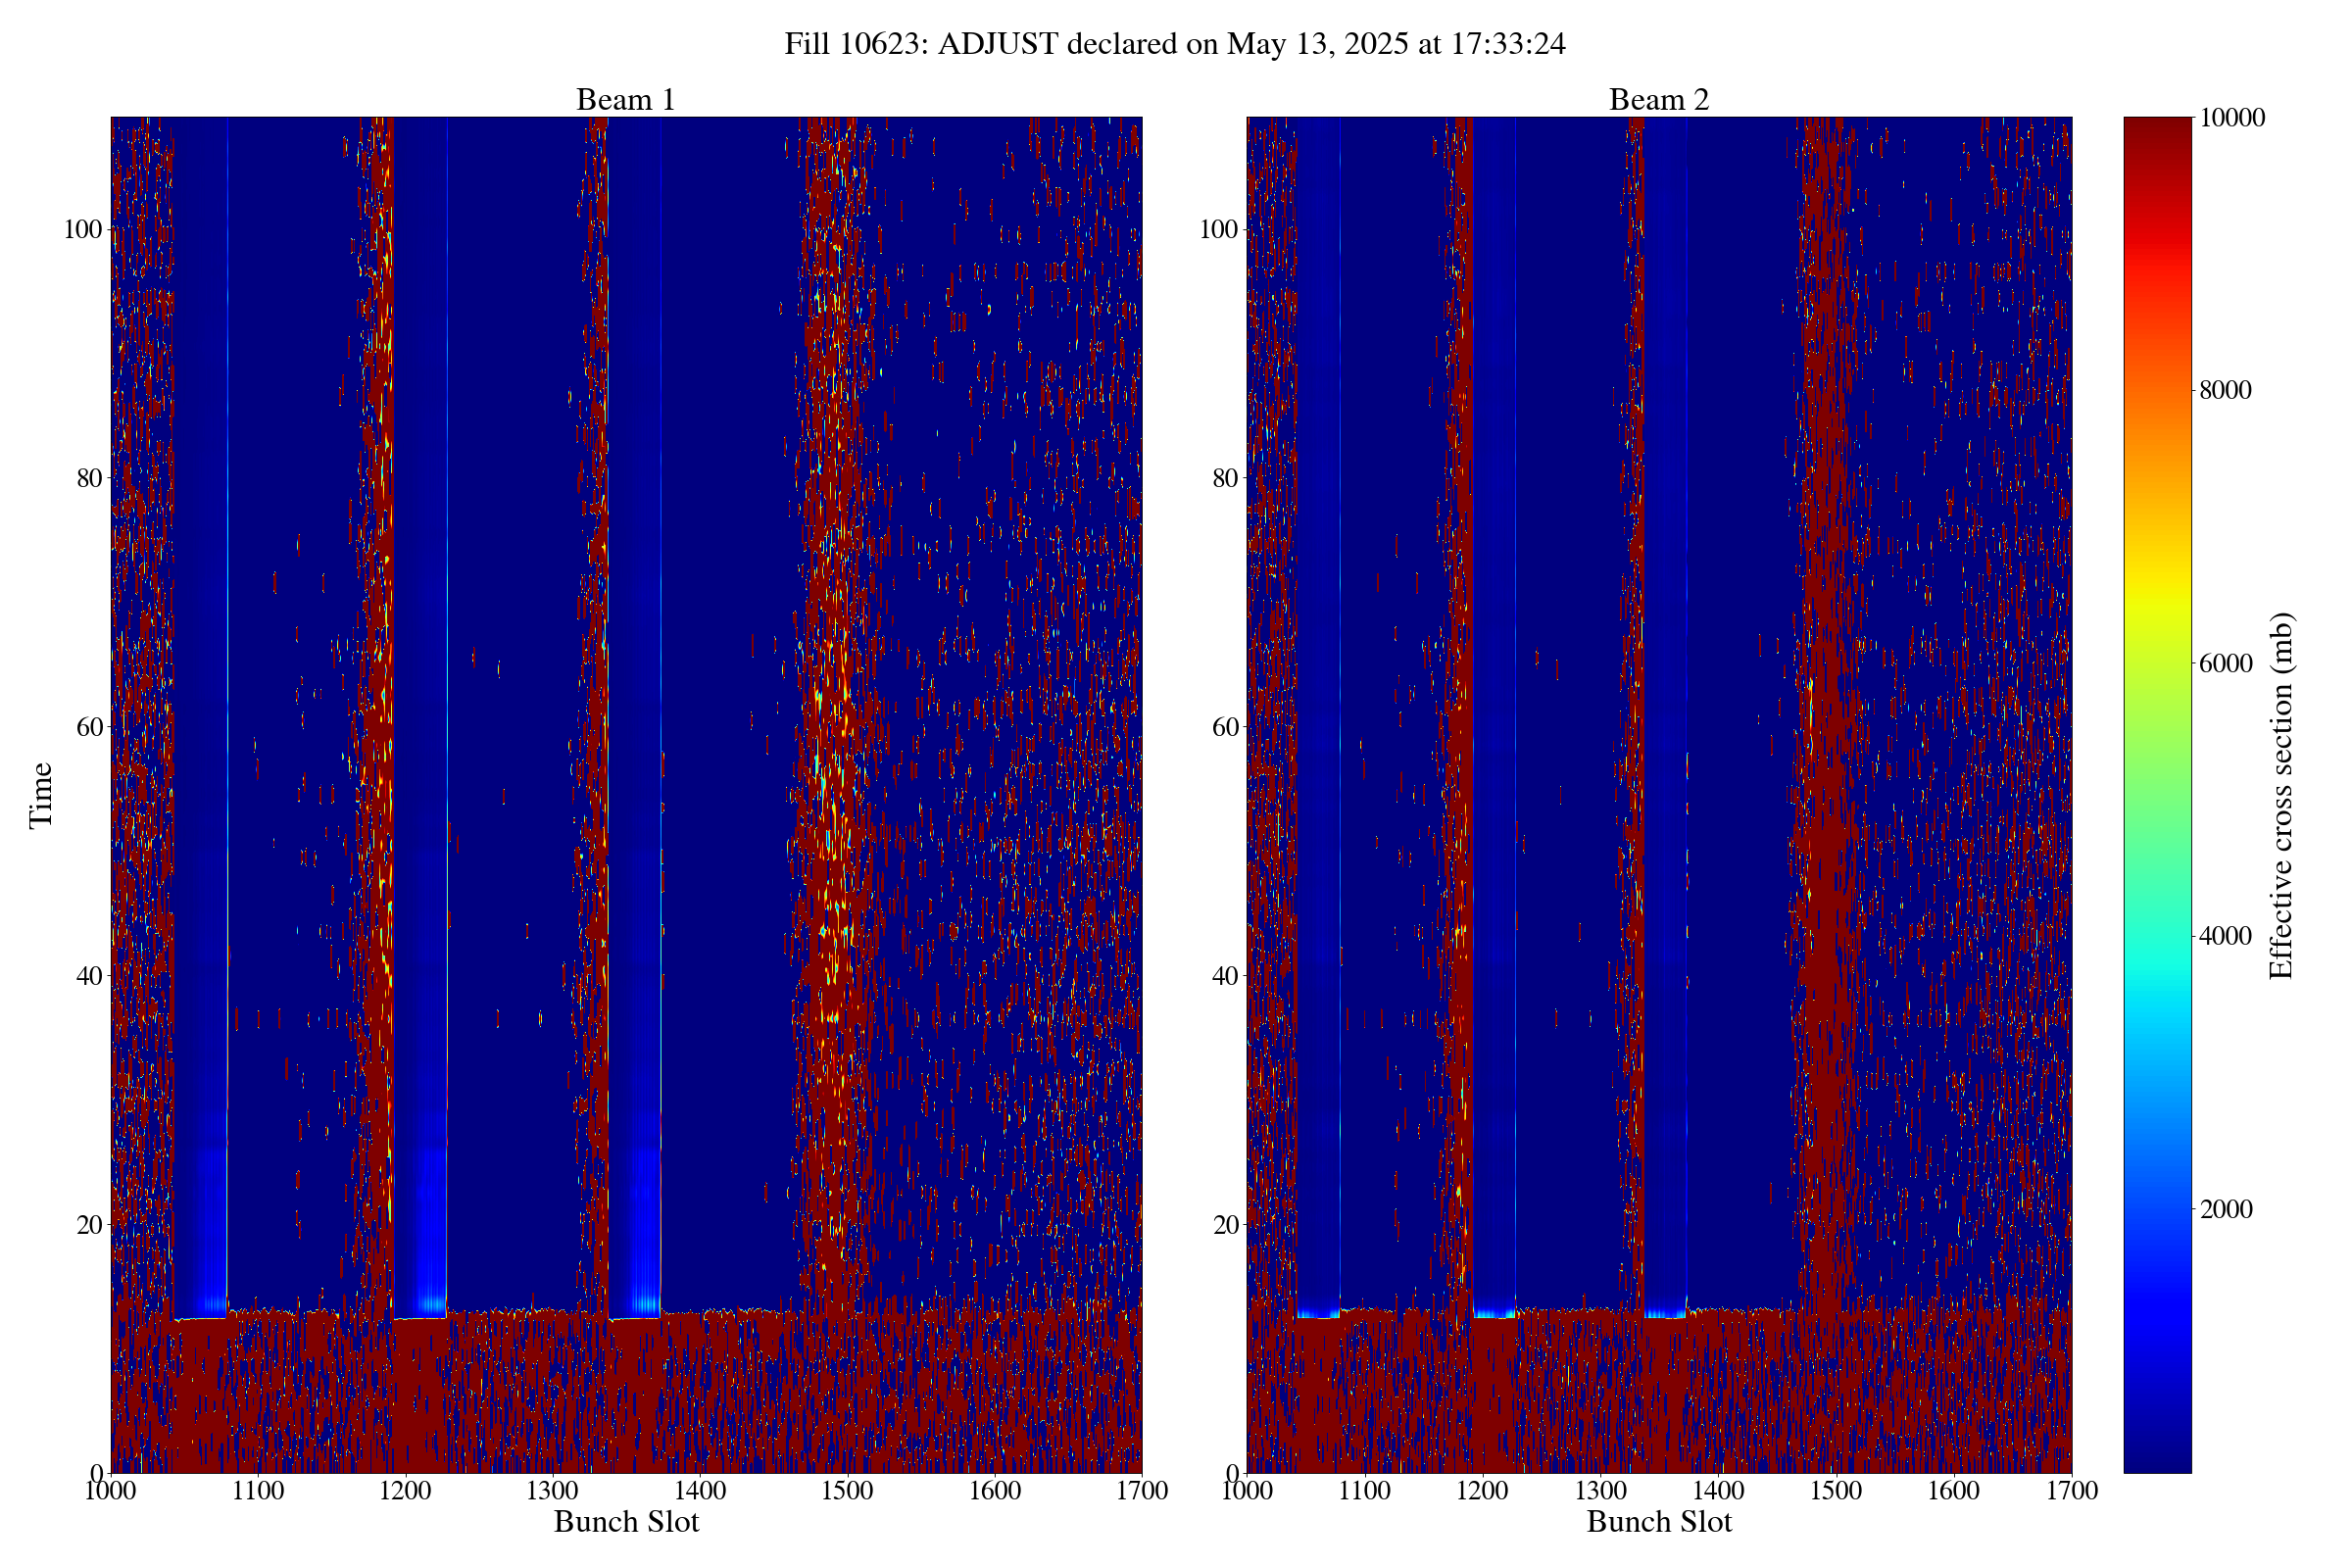Click colorbar tick value 2000
The width and height of the screenshot is (2352, 1568).
(x=2225, y=1209)
